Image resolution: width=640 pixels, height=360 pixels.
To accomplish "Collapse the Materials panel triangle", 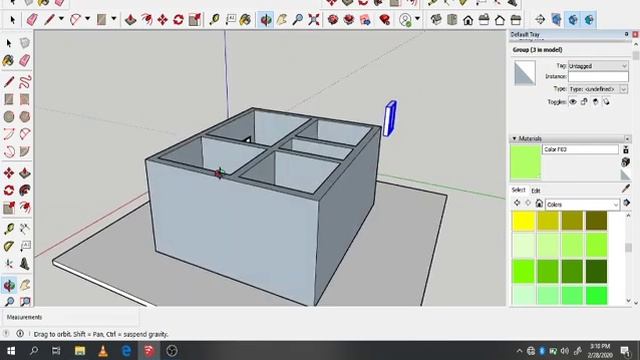I will pyautogui.click(x=514, y=139).
